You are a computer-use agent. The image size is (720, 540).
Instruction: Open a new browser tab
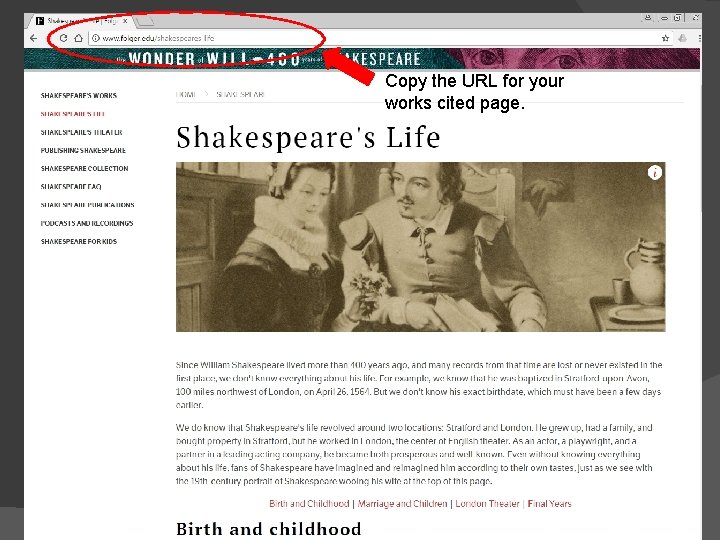[145, 21]
